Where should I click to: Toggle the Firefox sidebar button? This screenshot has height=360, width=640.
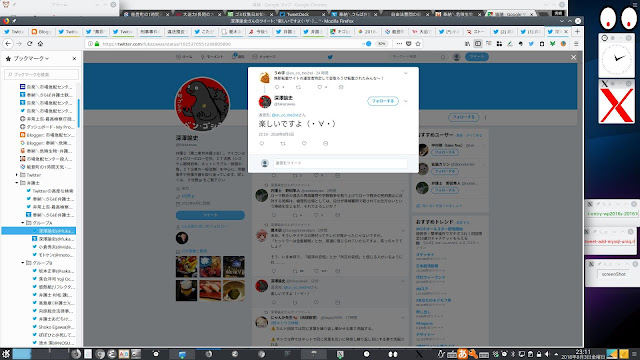pyautogui.click(x=478, y=44)
